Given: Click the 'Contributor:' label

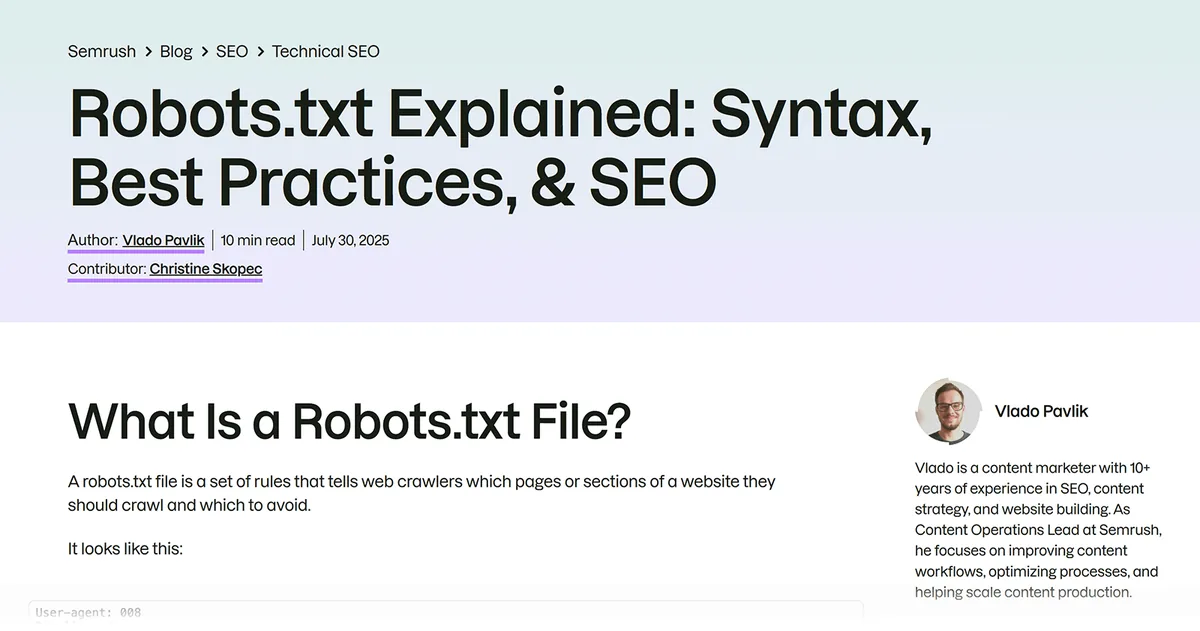Looking at the screenshot, I should click(107, 269).
